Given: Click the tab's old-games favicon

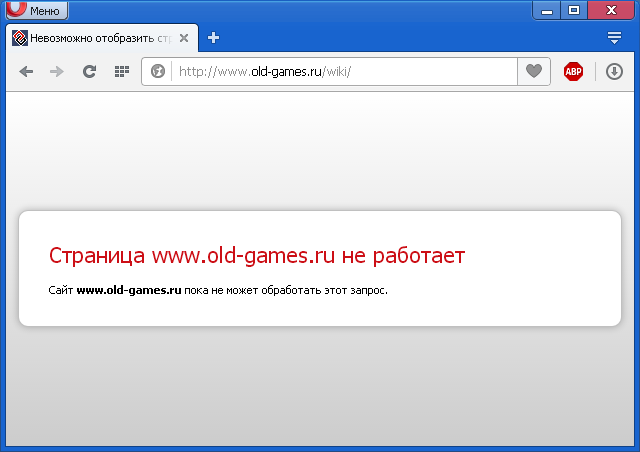Looking at the screenshot, I should pyautogui.click(x=20, y=38).
